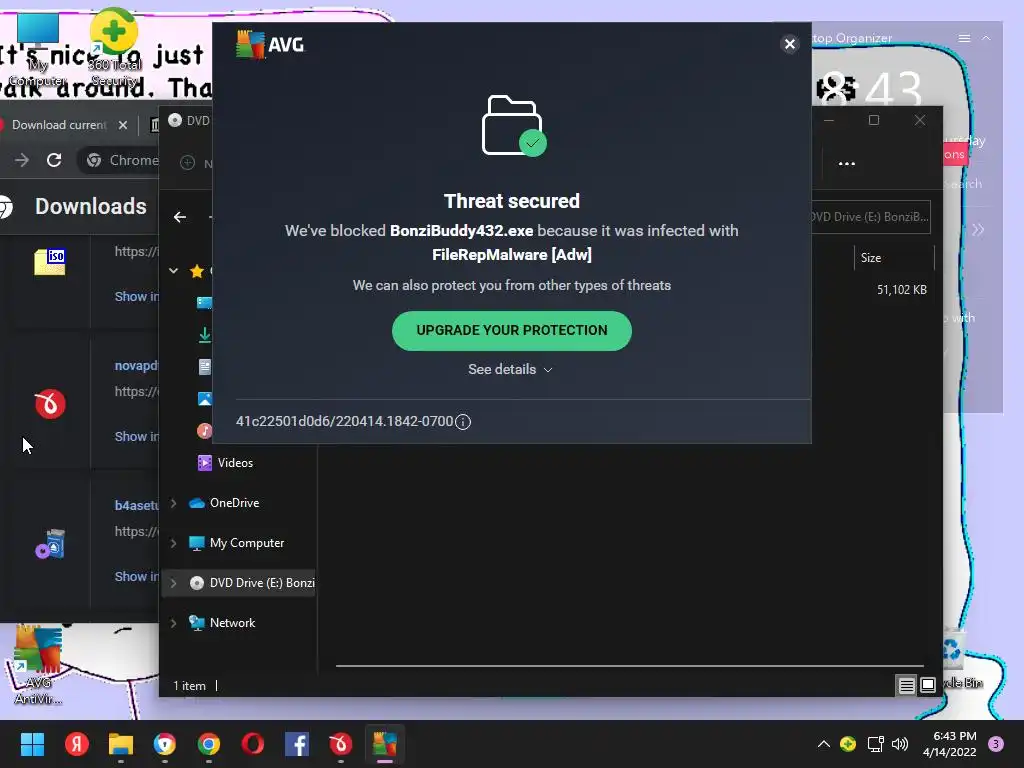Switch Explorer to details view
Image resolution: width=1024 pixels, height=768 pixels.
coord(906,685)
